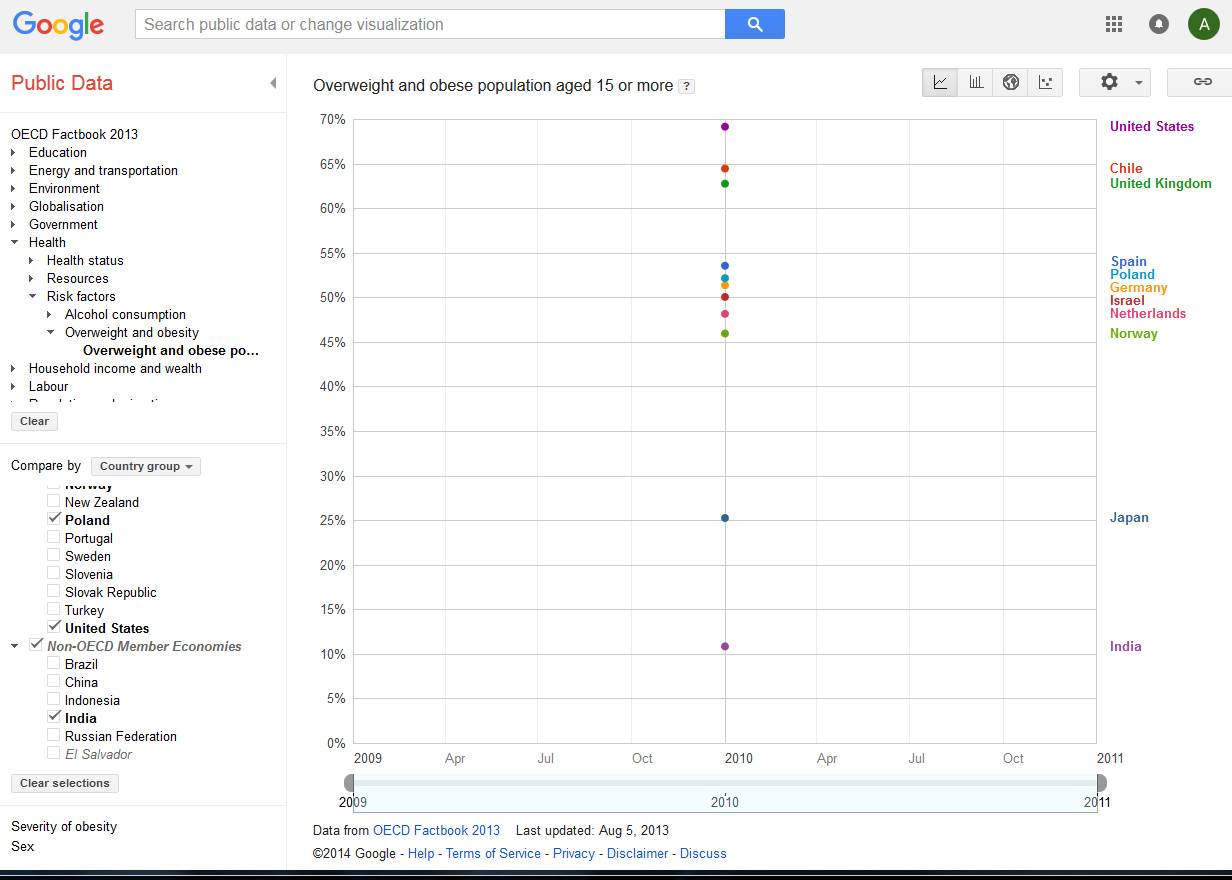Check the Slovak Republic checkbox
The image size is (1232, 880).
click(x=54, y=591)
